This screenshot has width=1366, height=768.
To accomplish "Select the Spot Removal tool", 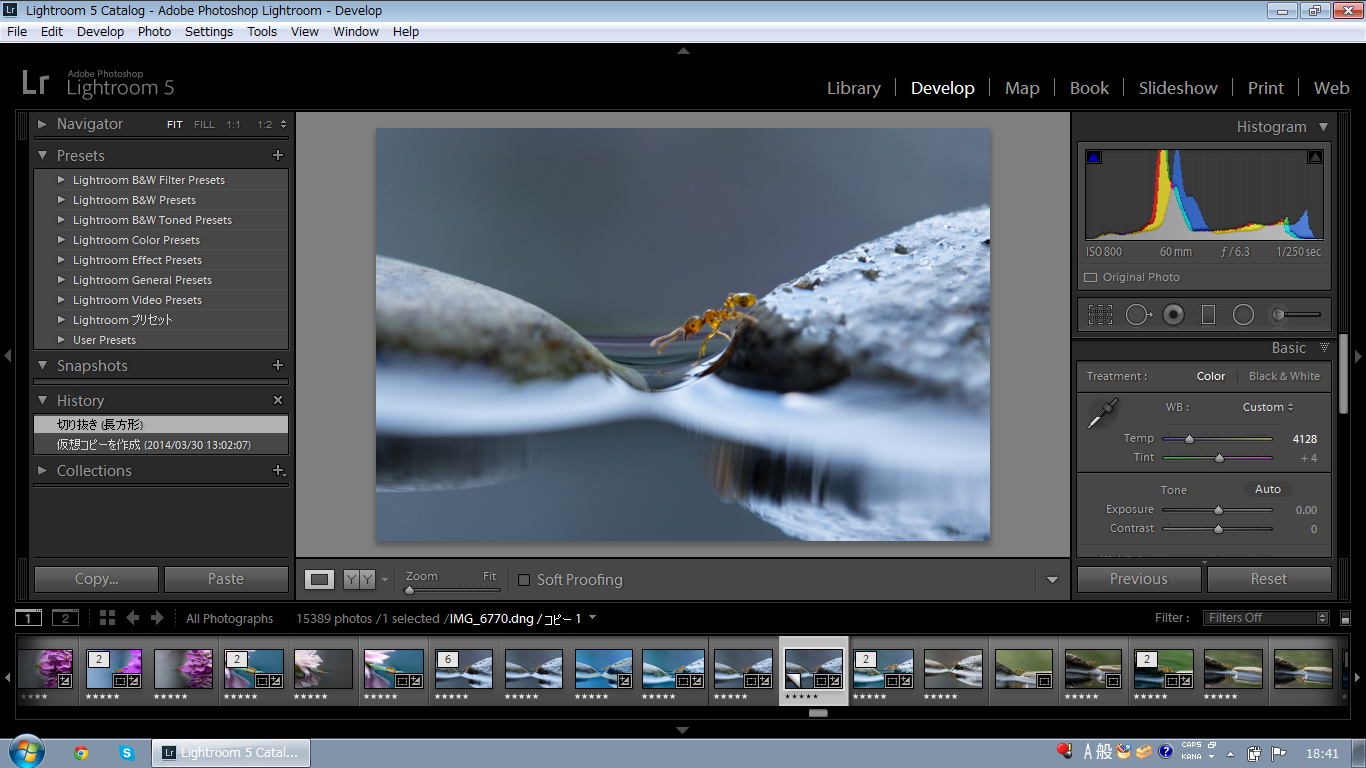I will (1138, 315).
